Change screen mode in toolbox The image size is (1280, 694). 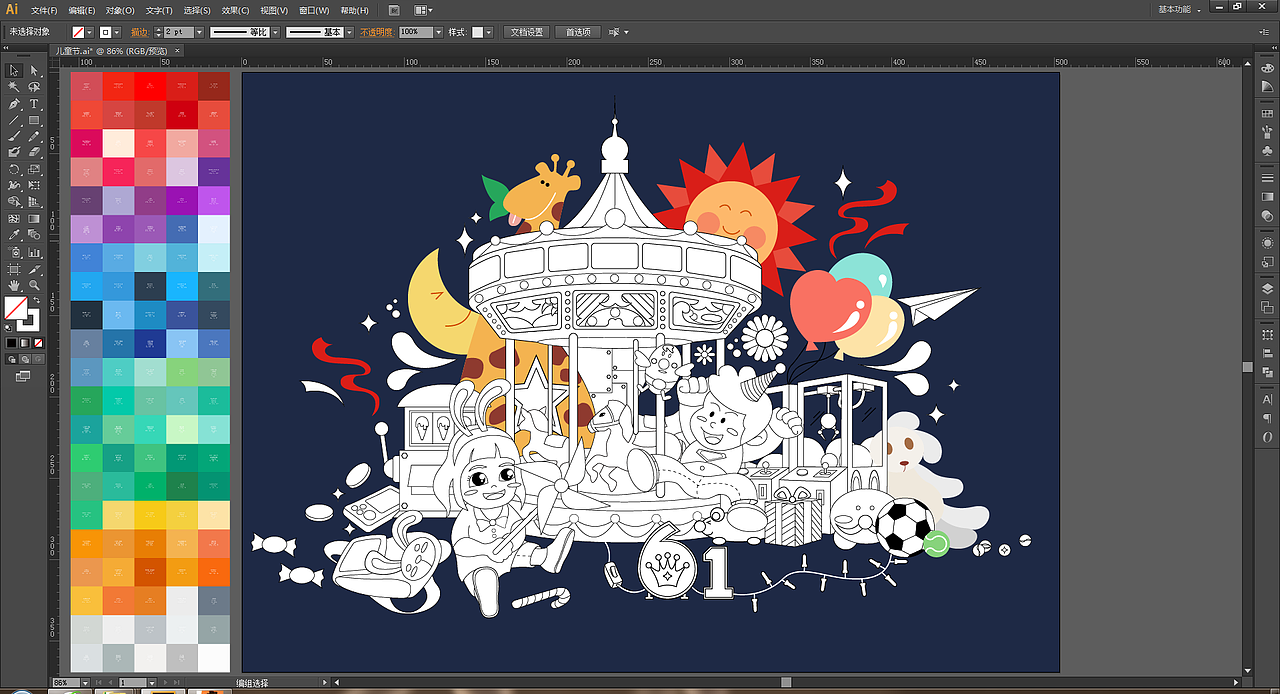click(22, 376)
